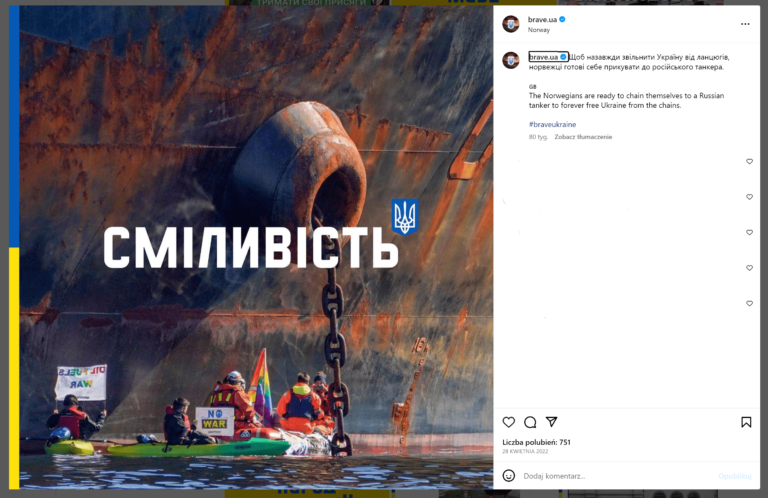Viewport: 768px width, 498px height.
Task: Open the three-dot more options menu
Action: 745,24
